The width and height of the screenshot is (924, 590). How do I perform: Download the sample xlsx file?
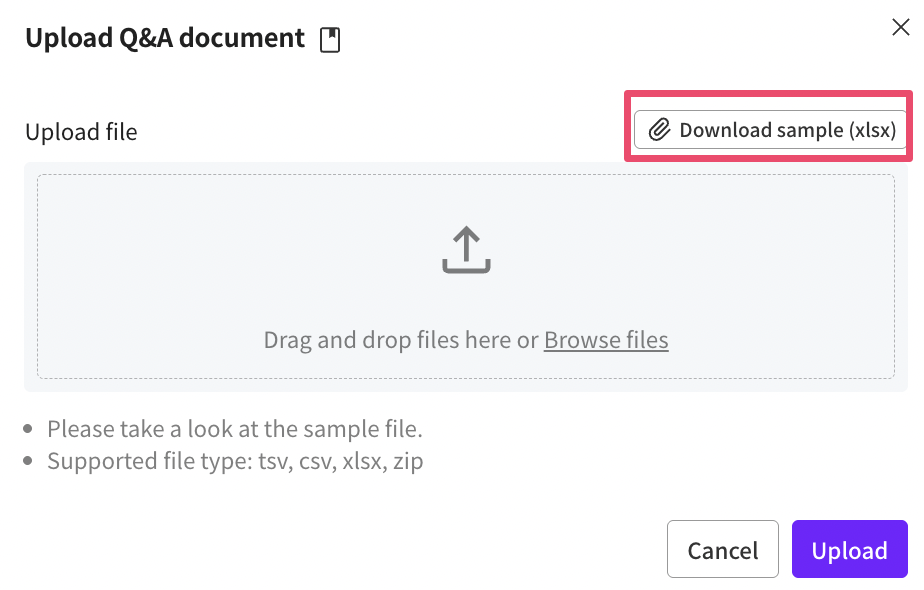[x=770, y=130]
